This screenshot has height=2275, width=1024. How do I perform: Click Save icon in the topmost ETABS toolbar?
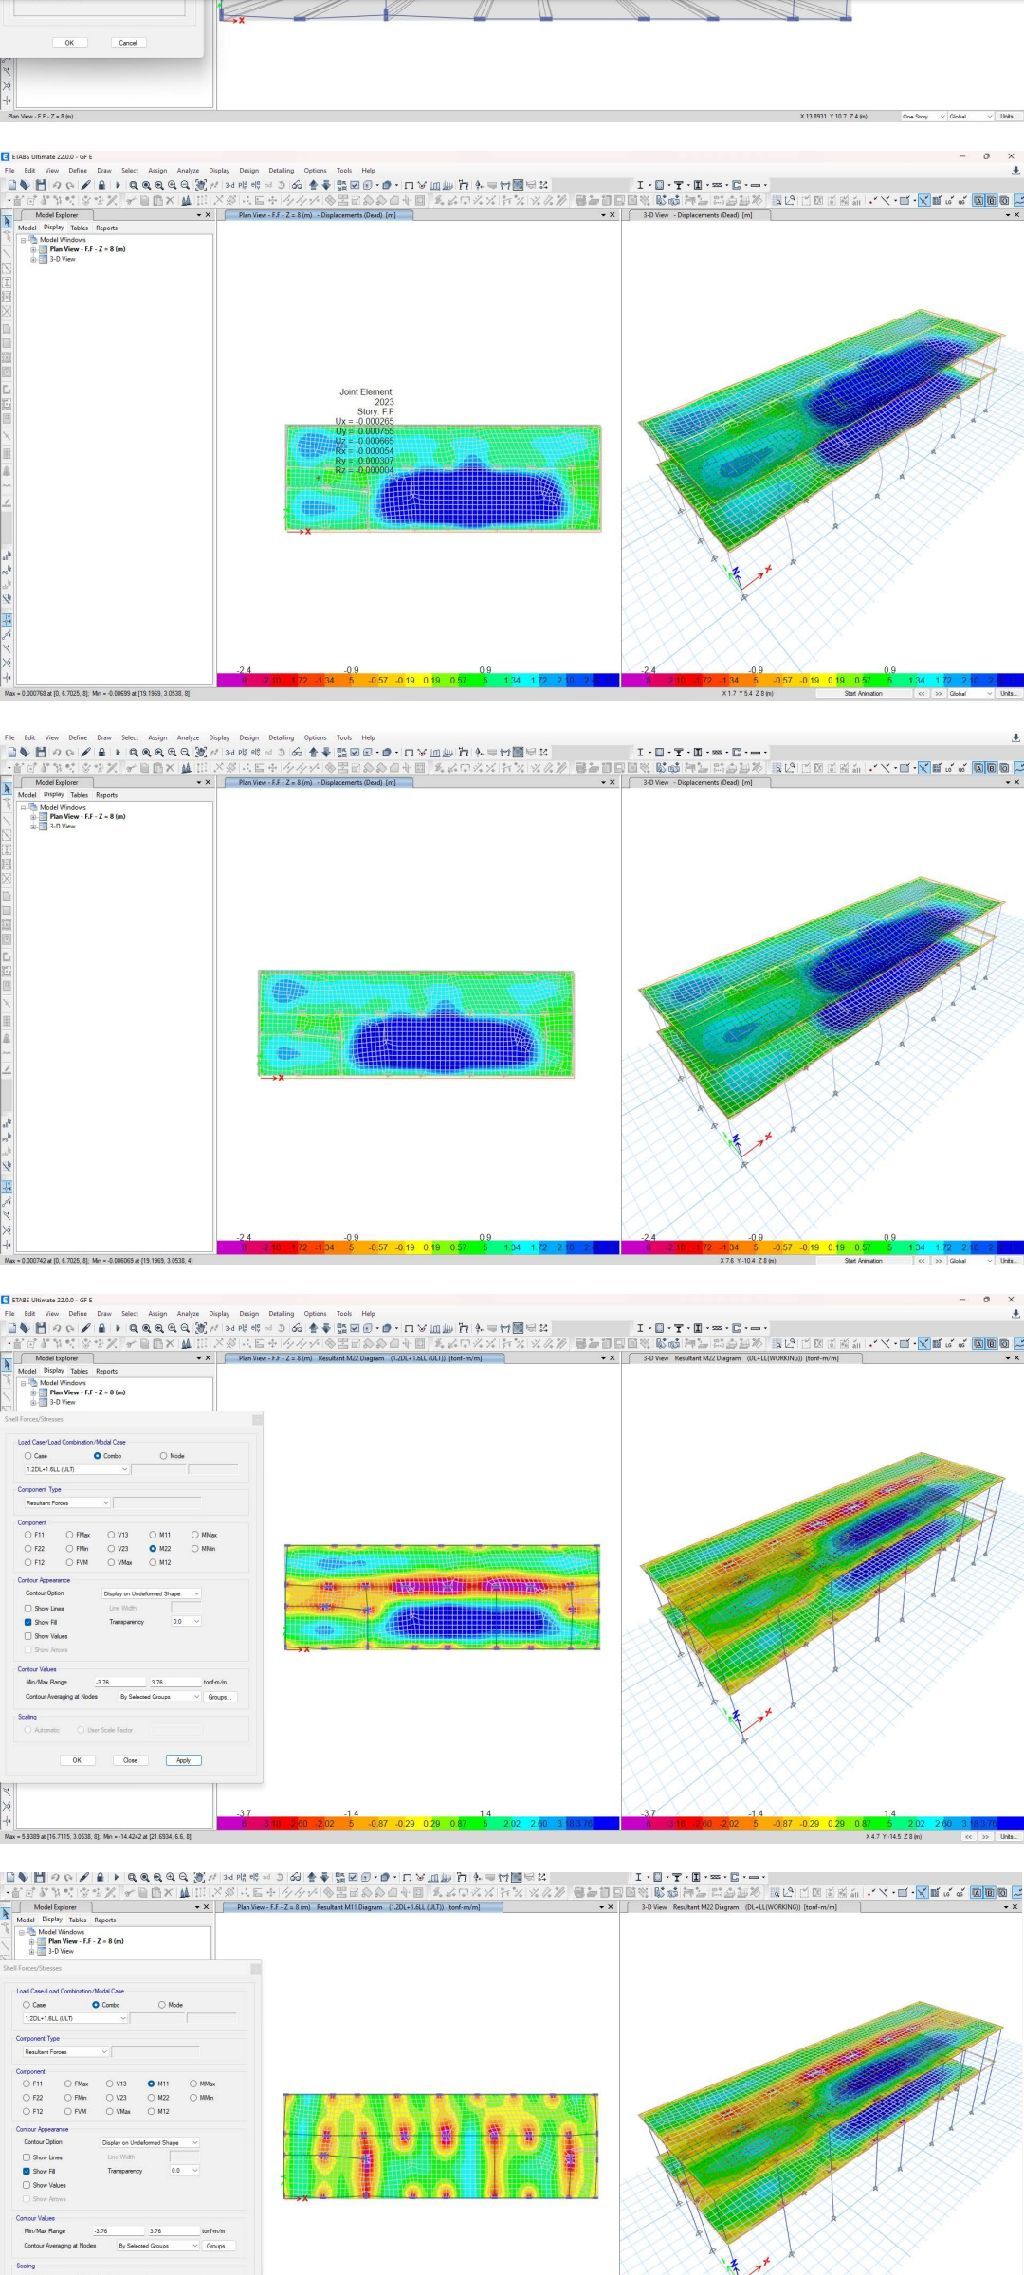(40, 185)
